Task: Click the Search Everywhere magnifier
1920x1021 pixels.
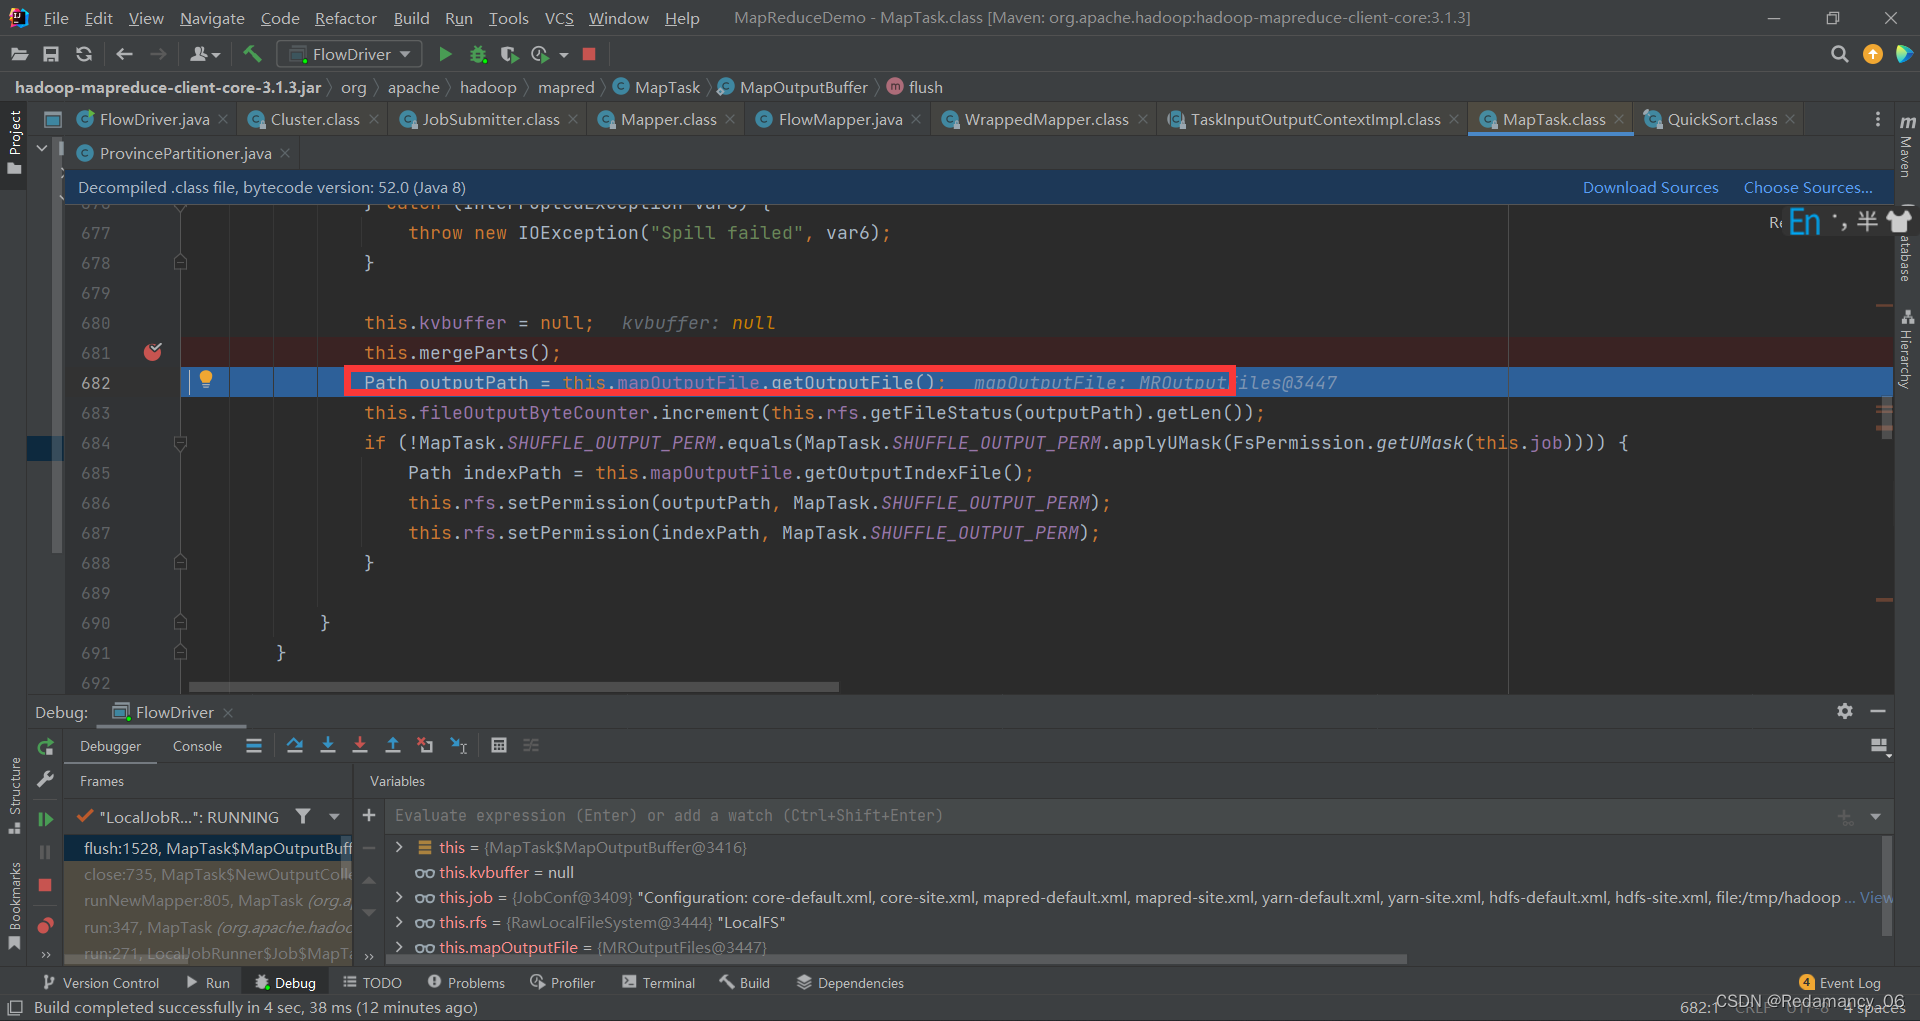Action: click(1839, 54)
